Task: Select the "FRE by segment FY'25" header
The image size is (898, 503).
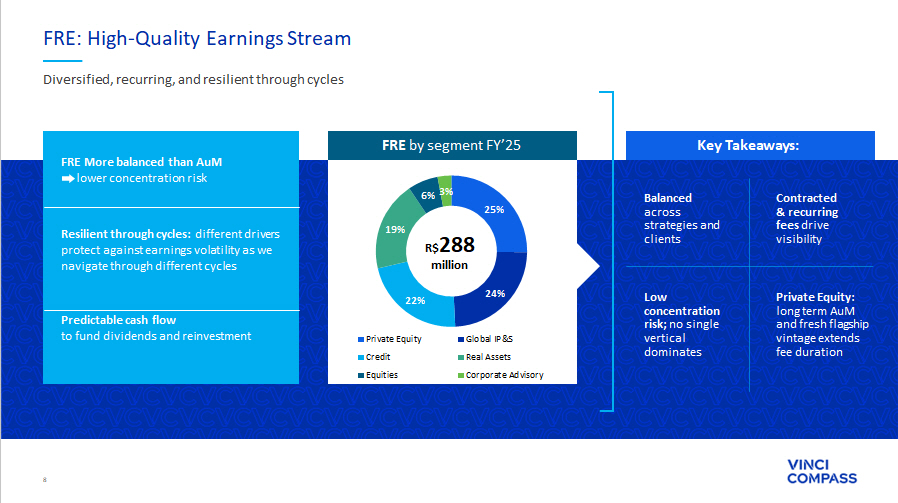Action: [x=453, y=146]
